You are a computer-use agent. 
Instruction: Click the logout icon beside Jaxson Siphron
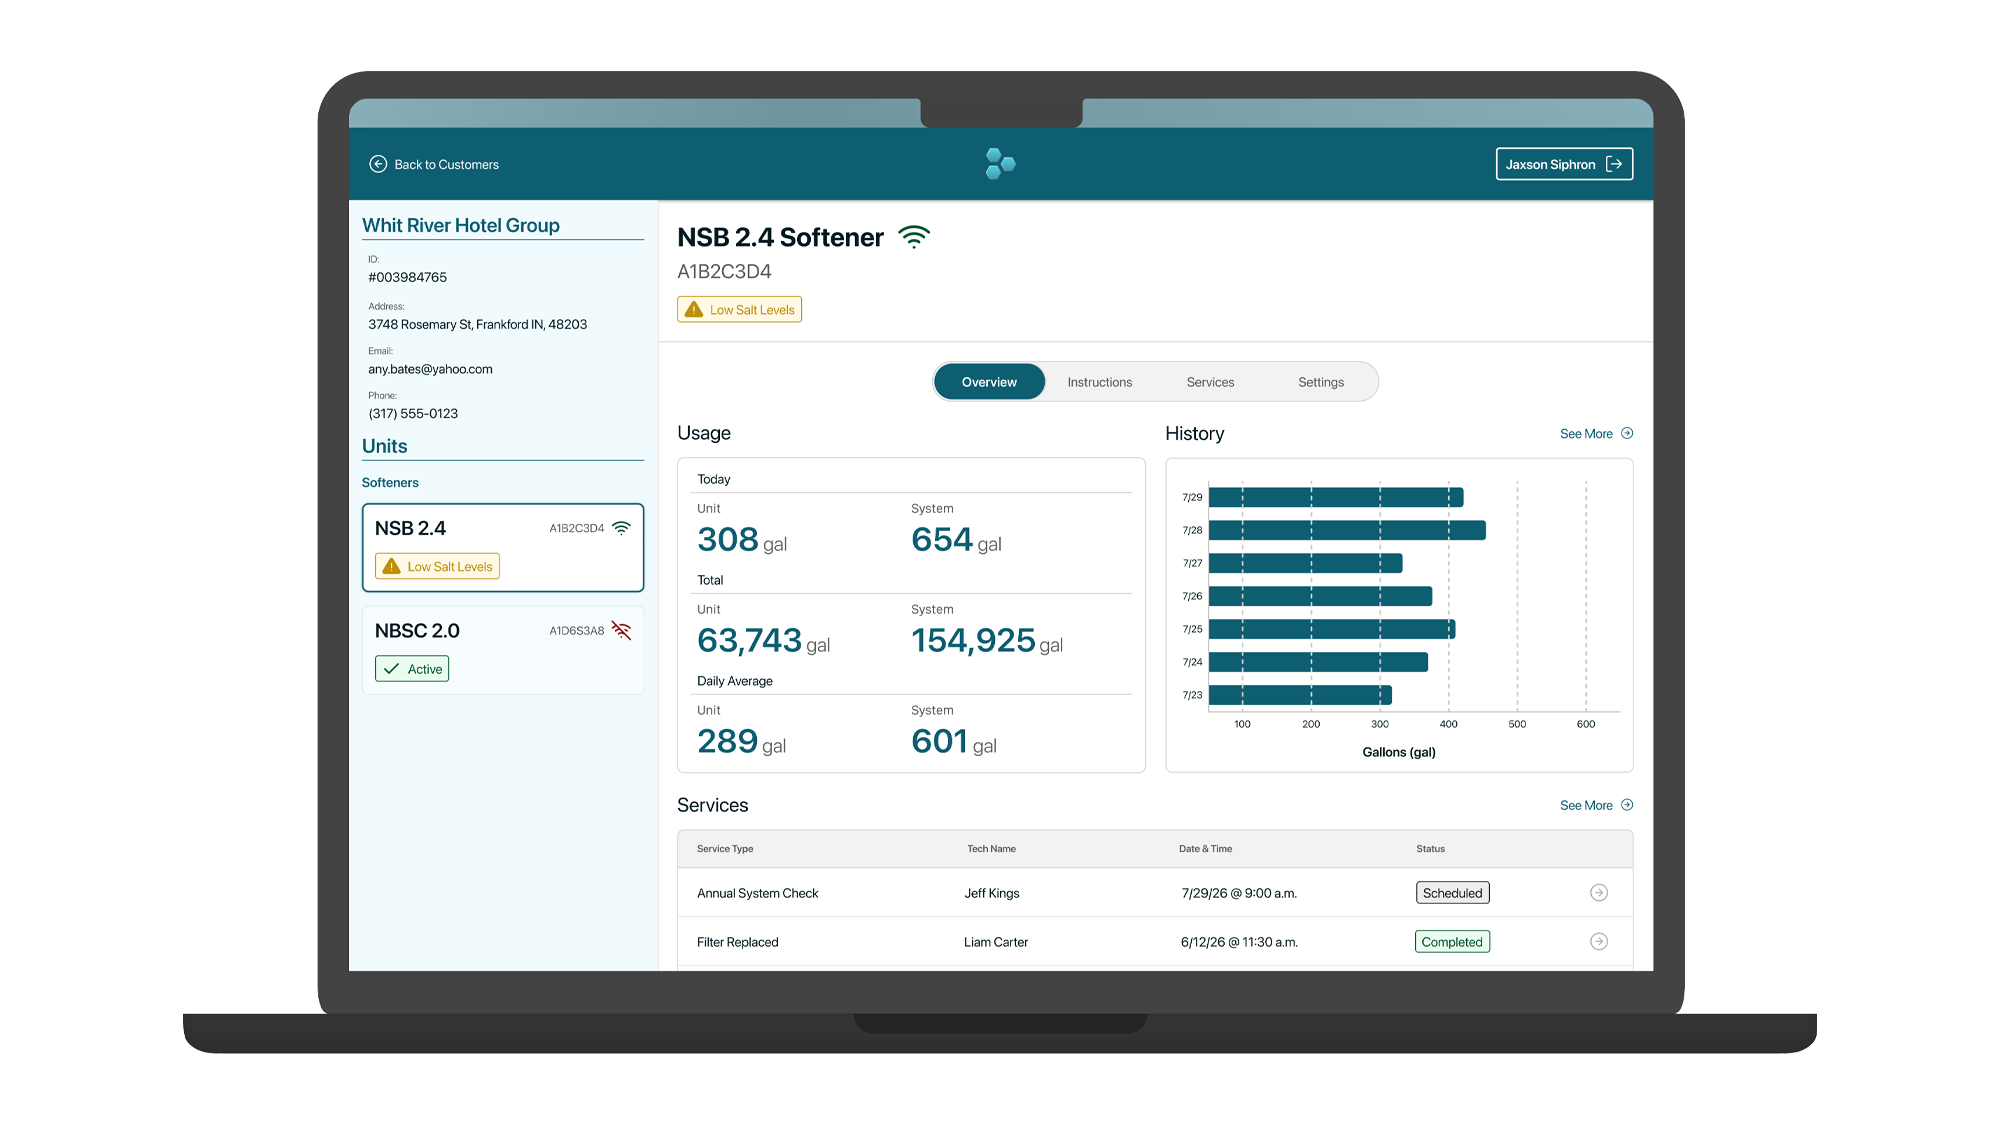point(1614,164)
